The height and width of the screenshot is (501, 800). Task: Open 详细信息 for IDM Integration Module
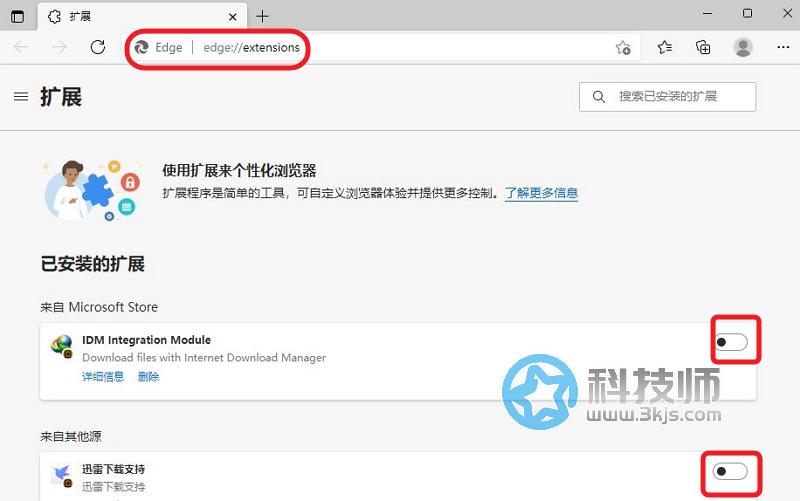103,377
